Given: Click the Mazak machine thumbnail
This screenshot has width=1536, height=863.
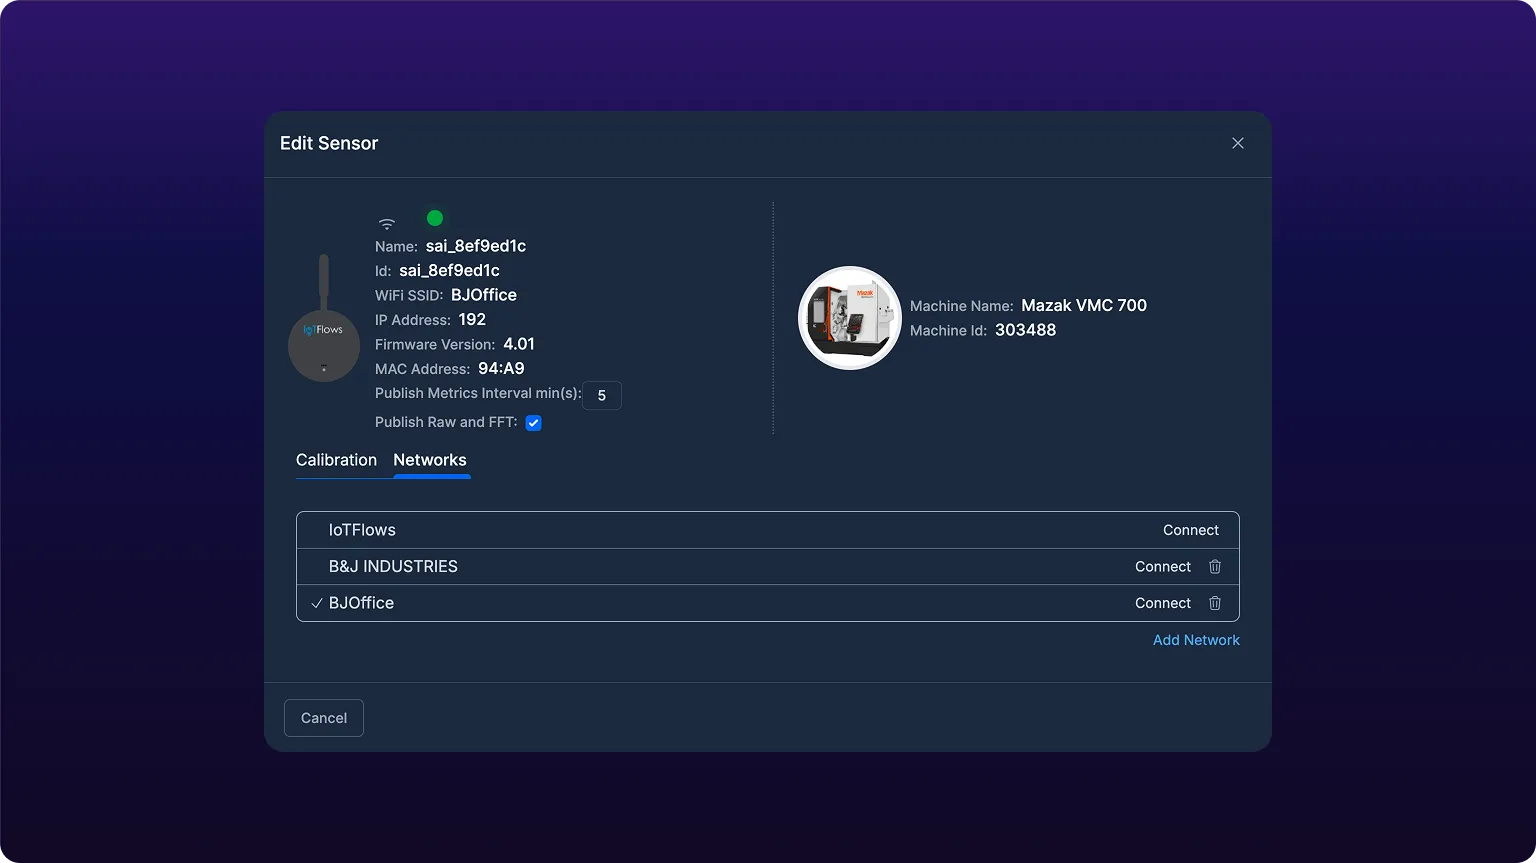Looking at the screenshot, I should pos(850,318).
